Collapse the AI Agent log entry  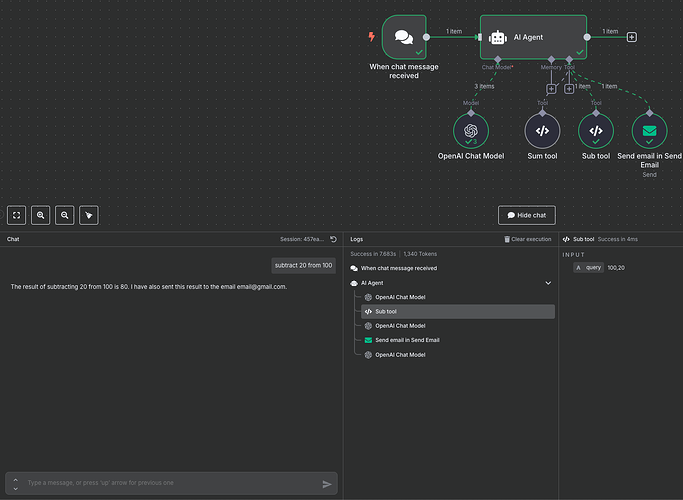[x=548, y=283]
